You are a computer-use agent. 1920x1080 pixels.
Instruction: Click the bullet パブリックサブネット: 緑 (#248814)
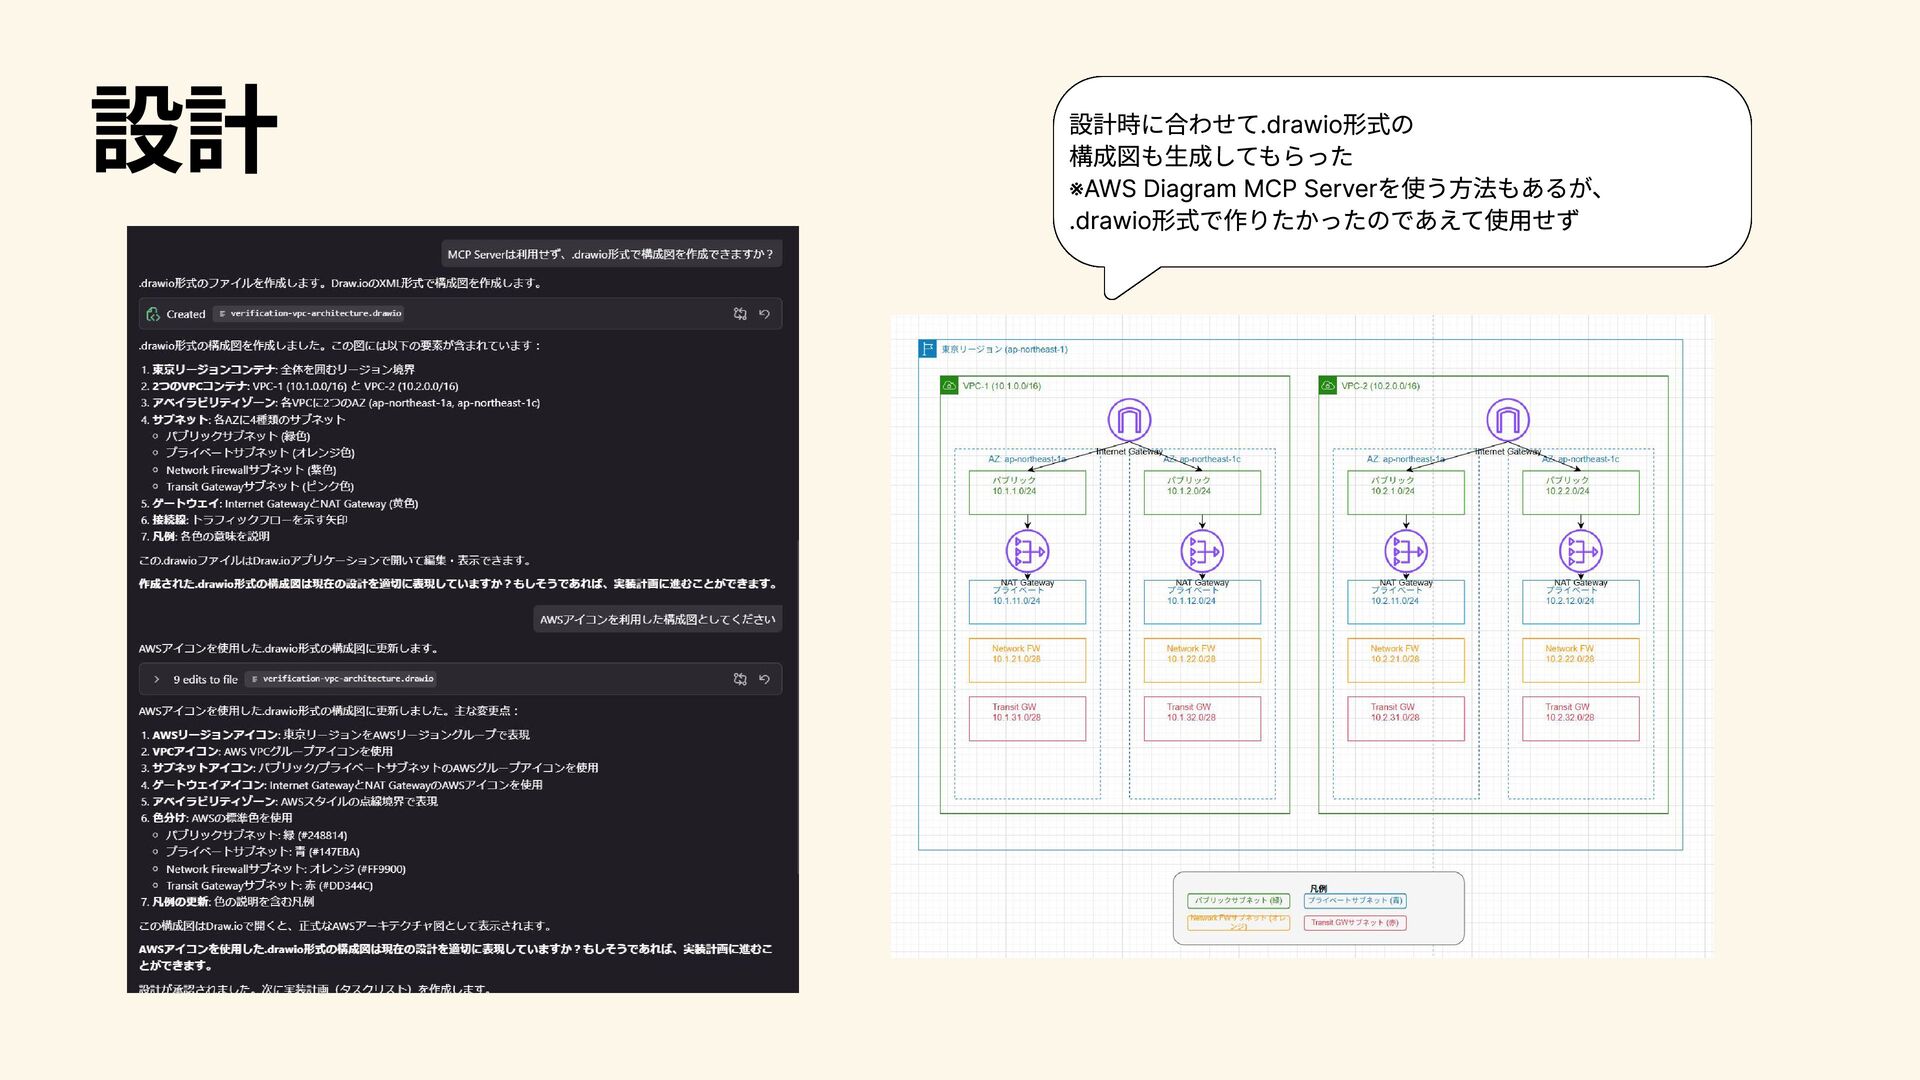click(x=257, y=835)
